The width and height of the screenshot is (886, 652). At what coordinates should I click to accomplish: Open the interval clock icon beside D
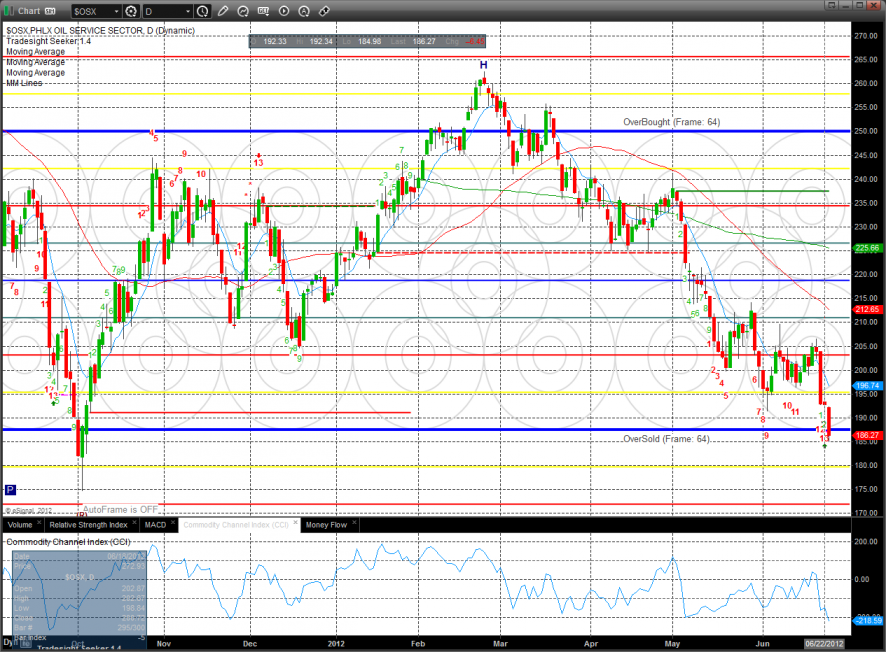pyautogui.click(x=203, y=11)
